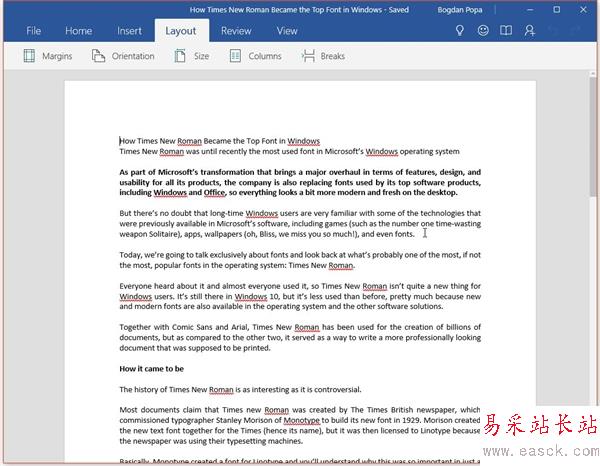This screenshot has width=600, height=466.
Task: Click the name 'Stanley Morison'
Action: [244, 420]
